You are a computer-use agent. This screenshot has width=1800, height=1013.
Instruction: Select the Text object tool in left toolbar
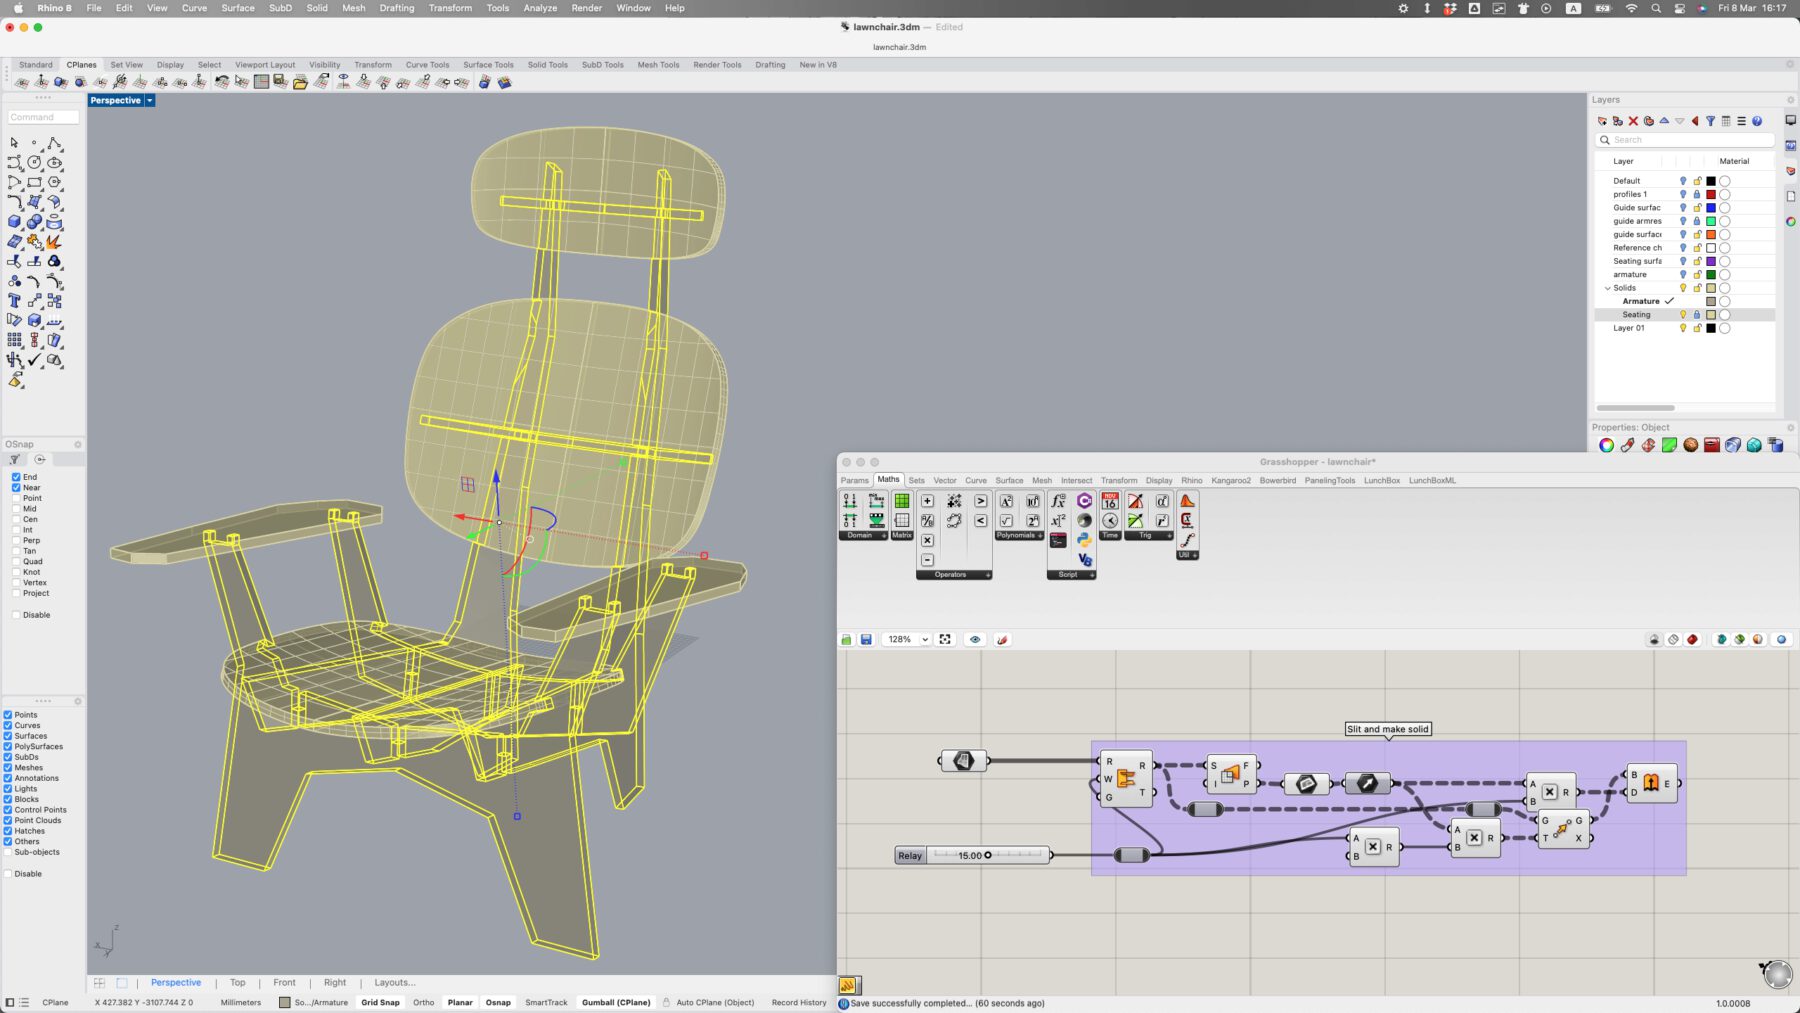coord(14,301)
